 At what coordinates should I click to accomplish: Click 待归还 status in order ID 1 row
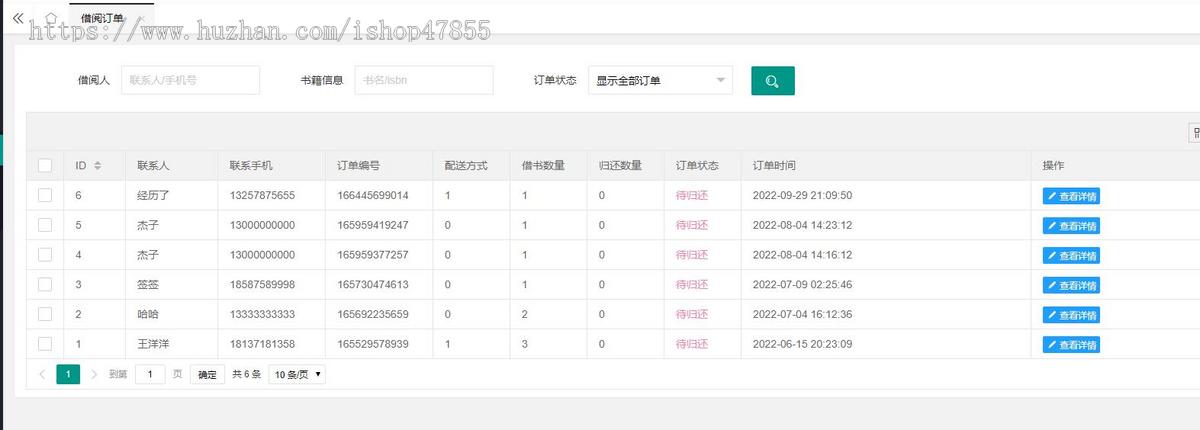click(x=692, y=345)
